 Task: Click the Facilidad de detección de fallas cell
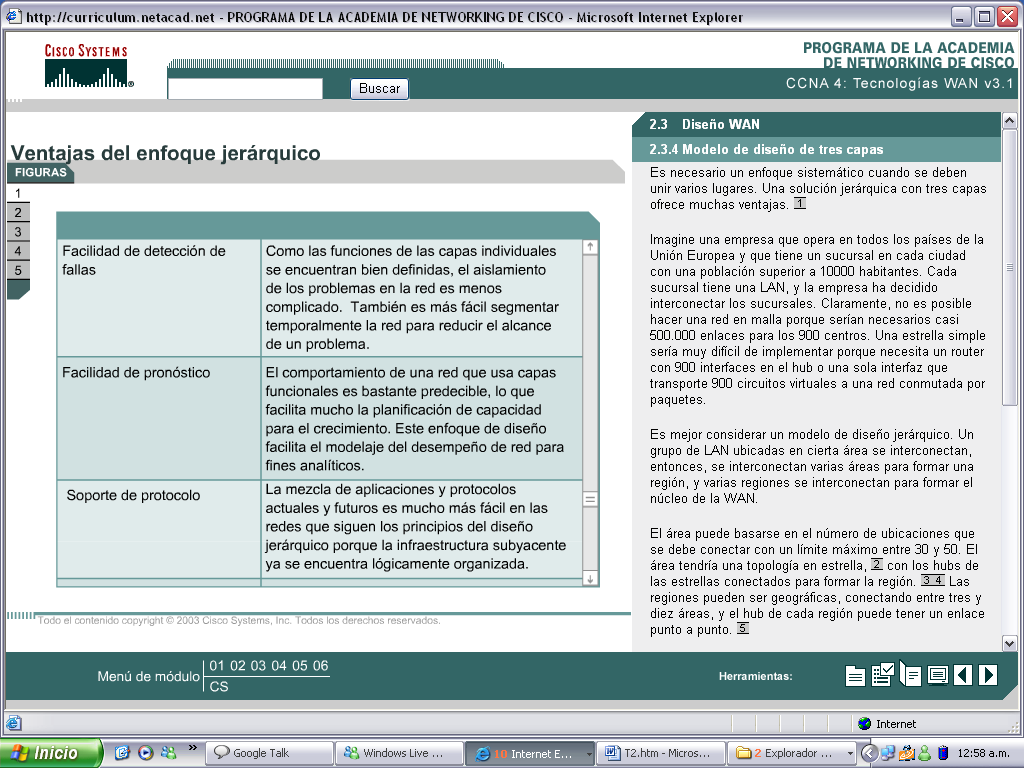tap(159, 298)
